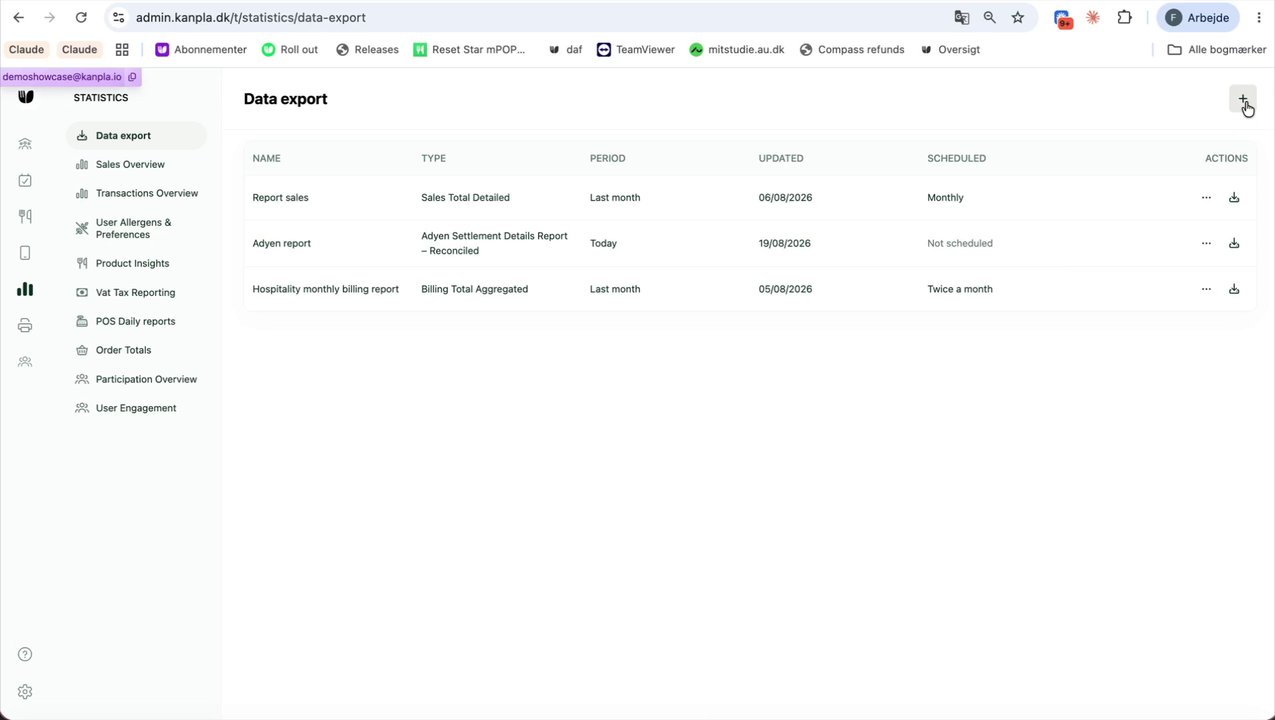The image size is (1275, 720).
Task: Copy the demoshowcase@kanpla.io email
Action: tap(132, 77)
